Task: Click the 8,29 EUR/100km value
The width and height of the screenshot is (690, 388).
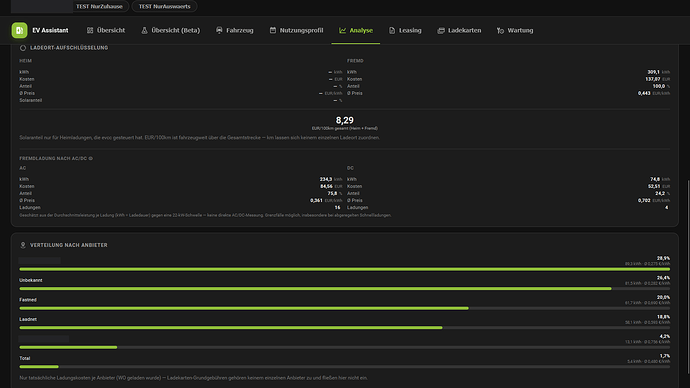Action: (x=345, y=120)
